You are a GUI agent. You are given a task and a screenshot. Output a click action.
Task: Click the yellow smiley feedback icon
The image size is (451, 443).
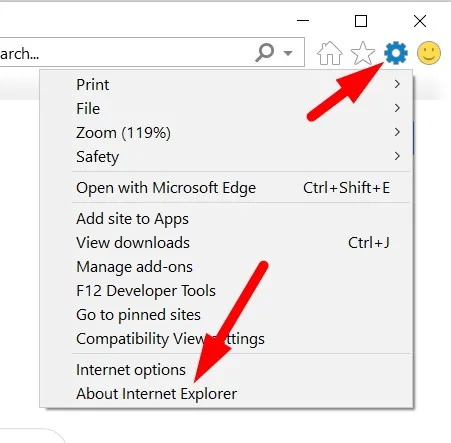[429, 53]
